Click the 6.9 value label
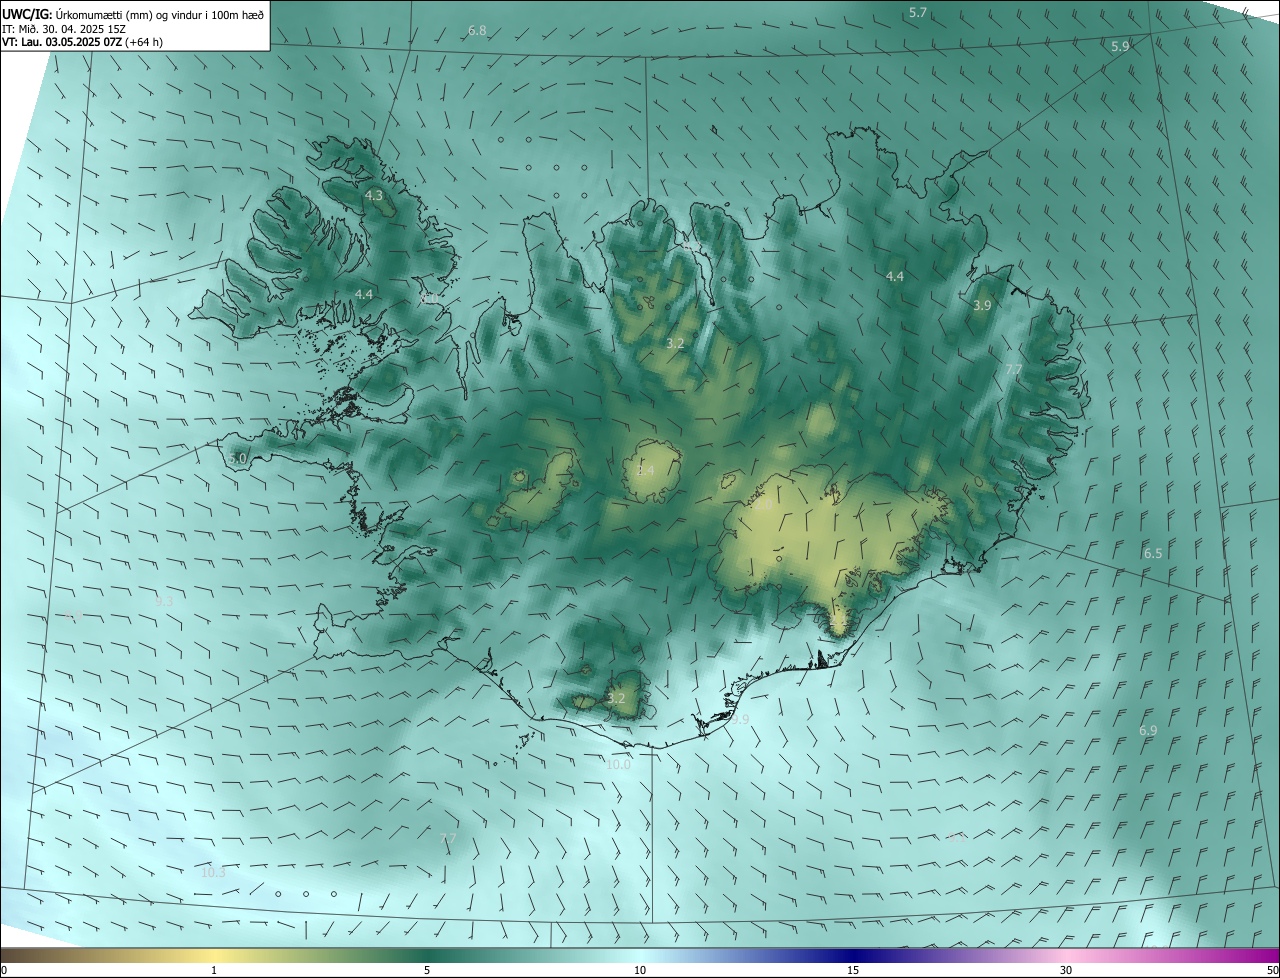1280x978 pixels. coord(1148,732)
